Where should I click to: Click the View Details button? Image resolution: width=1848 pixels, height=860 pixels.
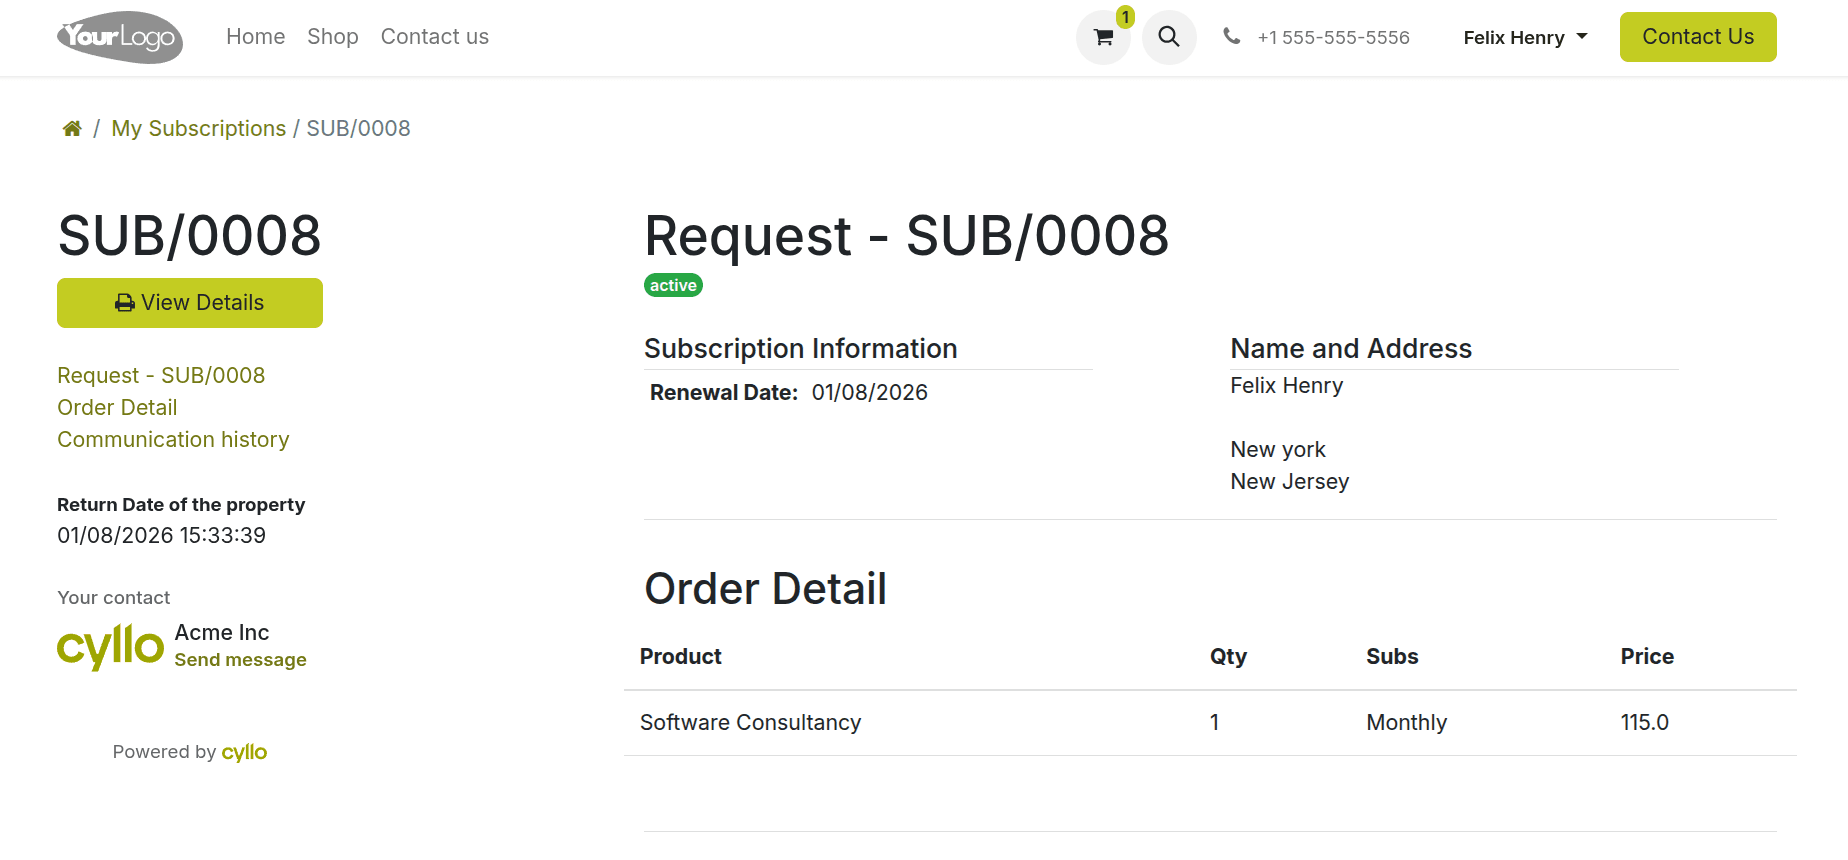(189, 302)
